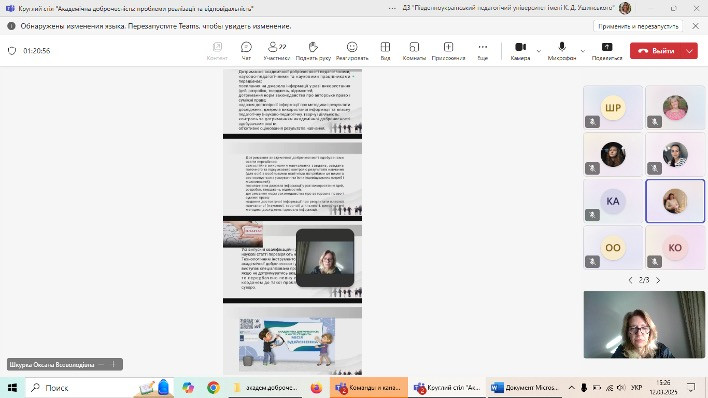Click the taskbar Поиск search box
Screen dimensions: 708x398
pos(99,388)
